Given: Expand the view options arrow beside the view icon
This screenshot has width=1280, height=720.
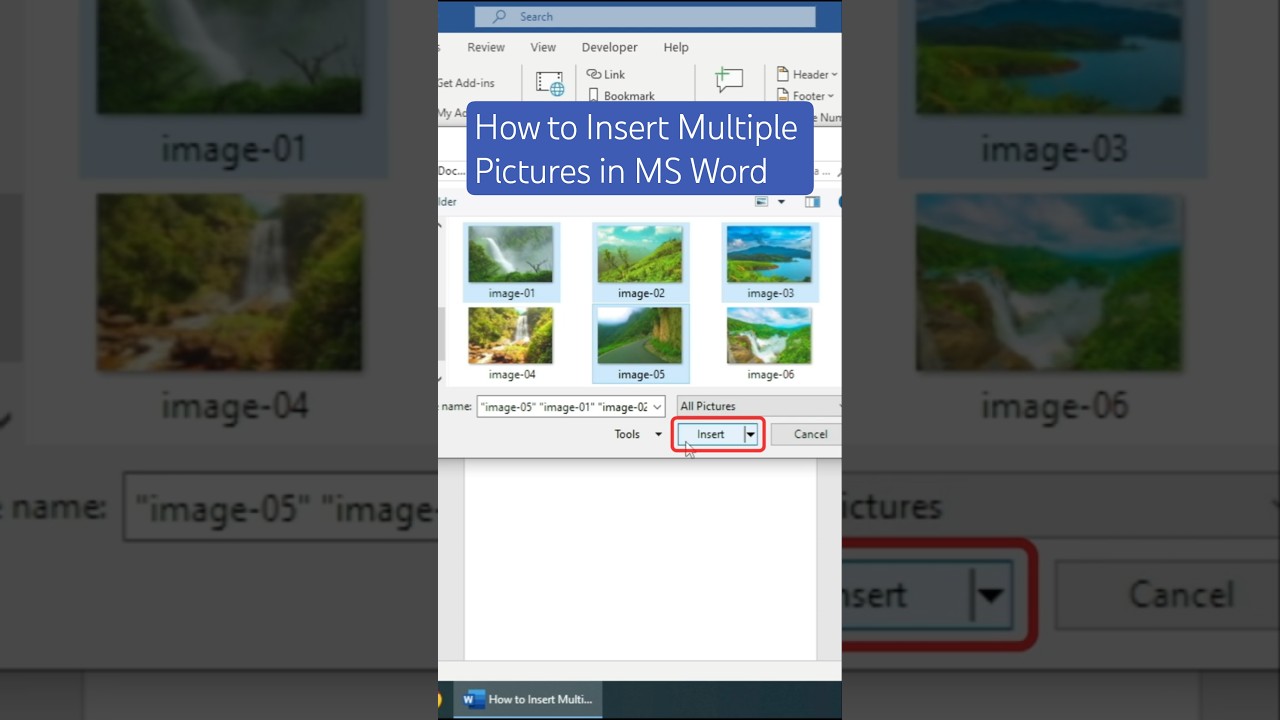Looking at the screenshot, I should [x=781, y=202].
